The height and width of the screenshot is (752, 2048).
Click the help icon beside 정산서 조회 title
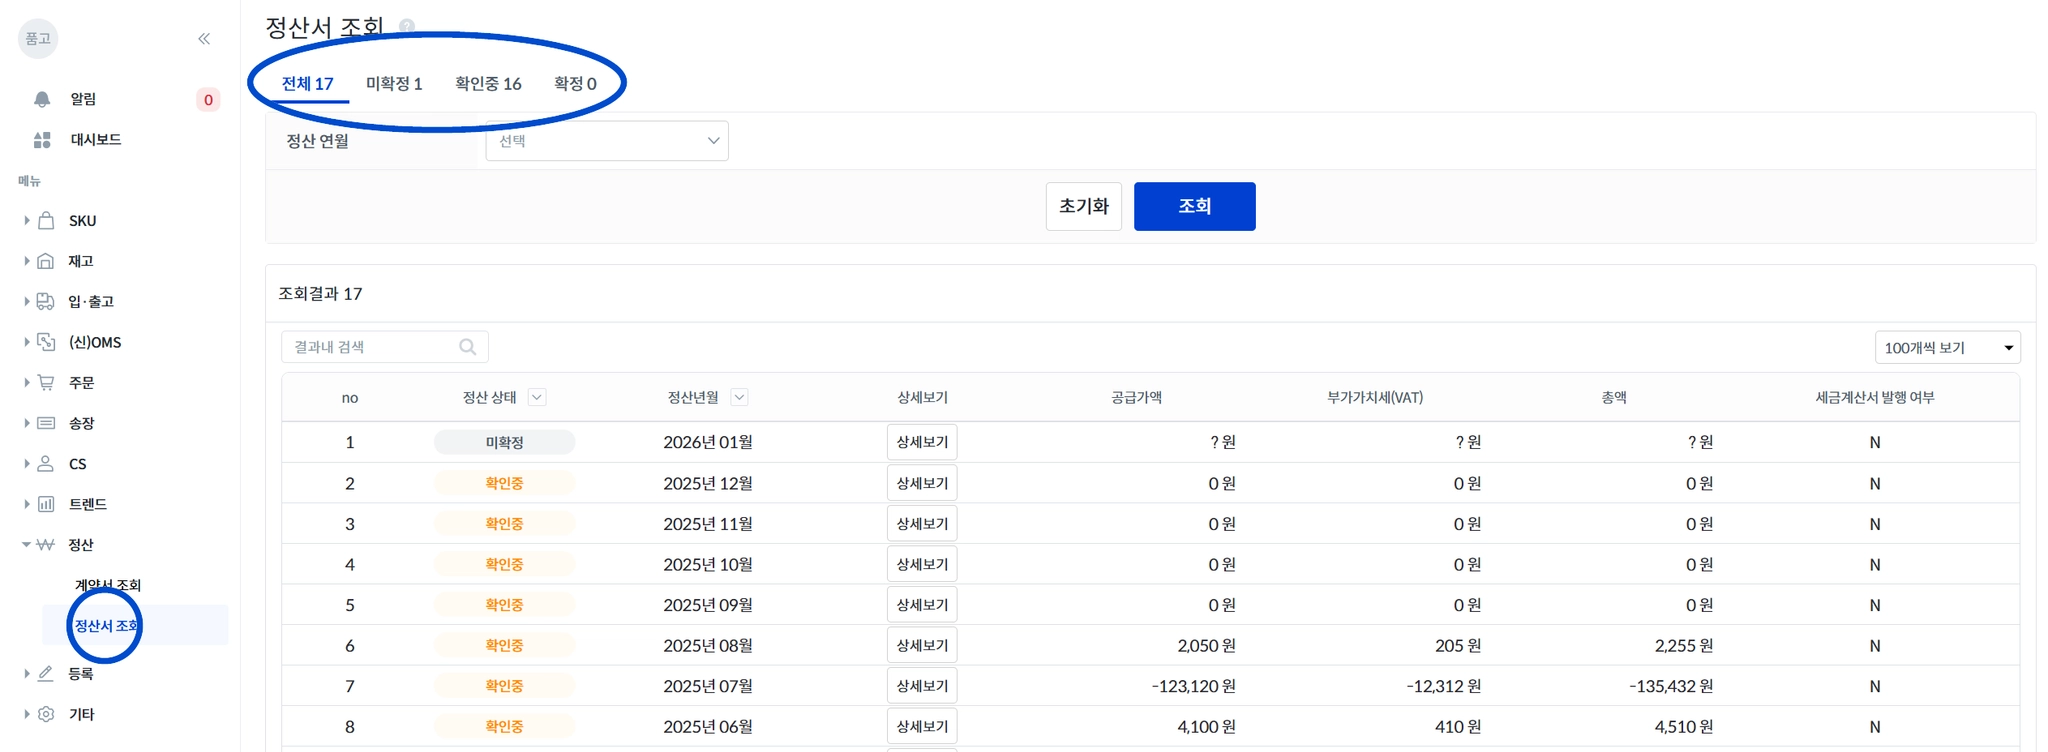pos(407,26)
